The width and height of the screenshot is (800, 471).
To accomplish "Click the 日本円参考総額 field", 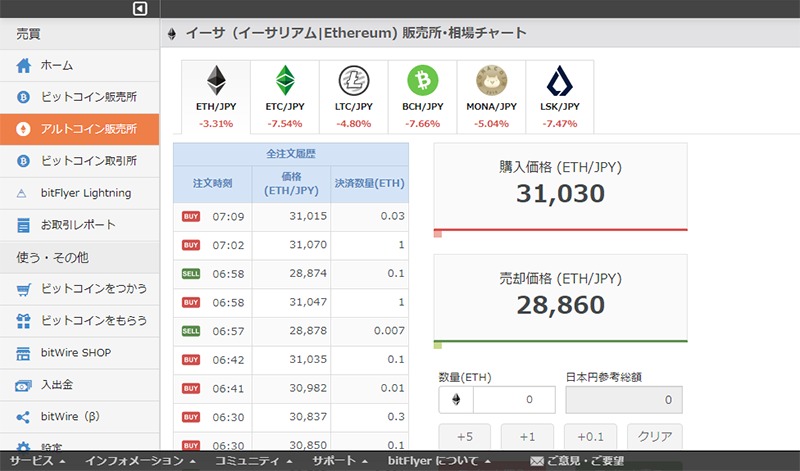I will click(623, 400).
